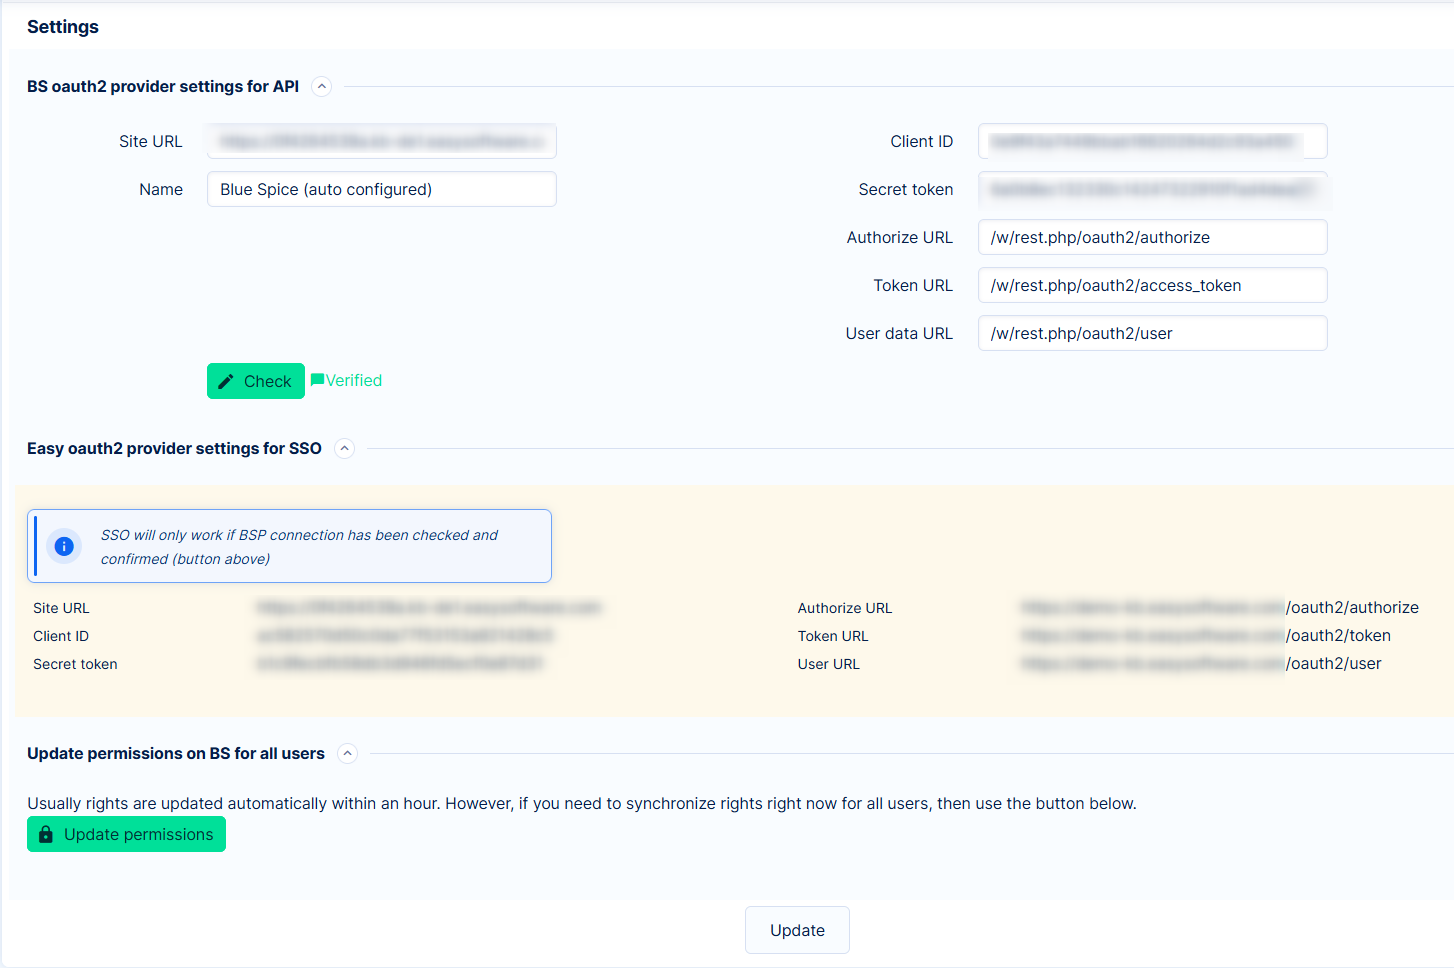Click the '/oauth2/authorize' SSO value
1454x968 pixels.
pos(1352,607)
